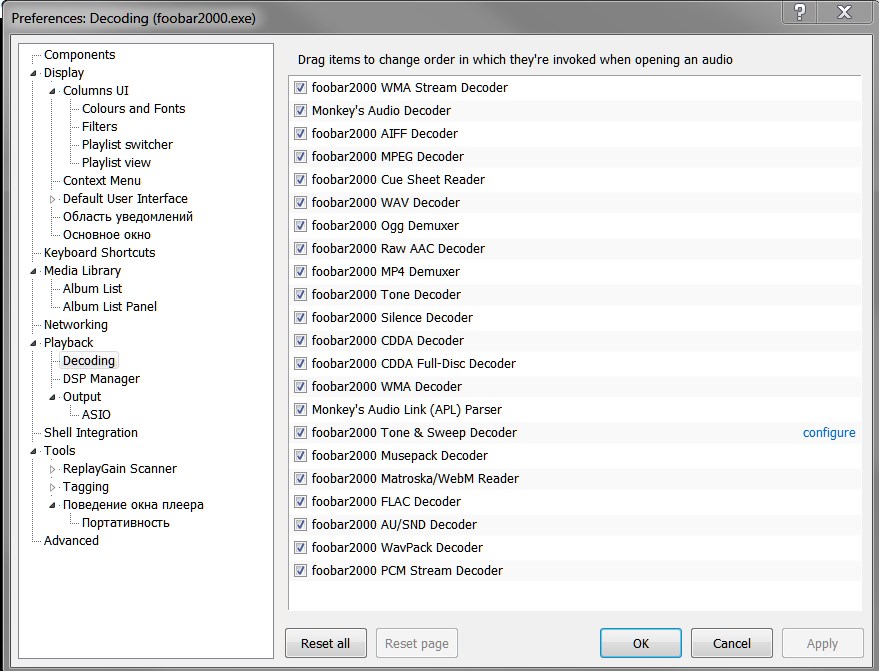Collapse the Display tree node
879x671 pixels.
click(x=35, y=73)
